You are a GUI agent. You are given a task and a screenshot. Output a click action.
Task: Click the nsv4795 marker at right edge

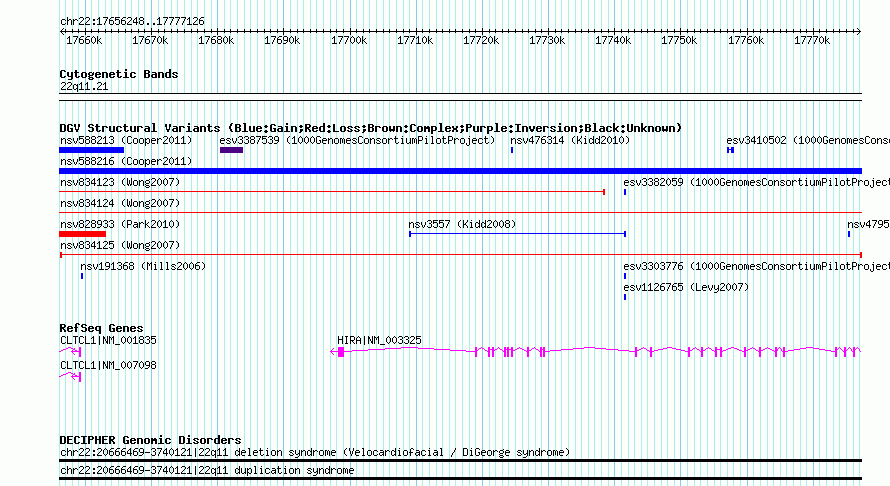click(x=849, y=234)
